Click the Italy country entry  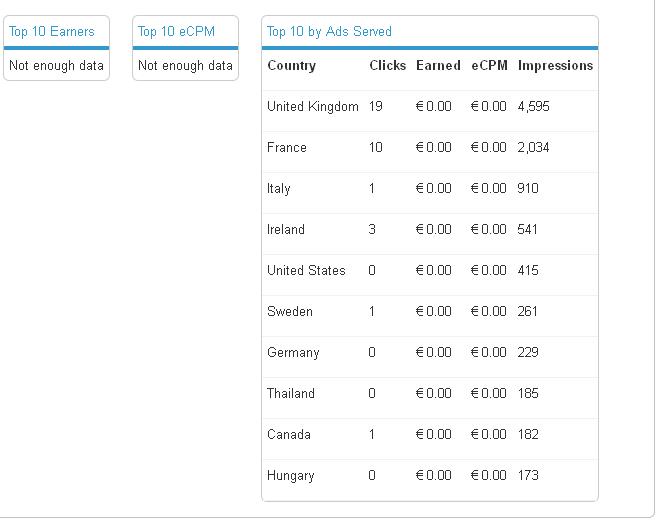tap(279, 188)
